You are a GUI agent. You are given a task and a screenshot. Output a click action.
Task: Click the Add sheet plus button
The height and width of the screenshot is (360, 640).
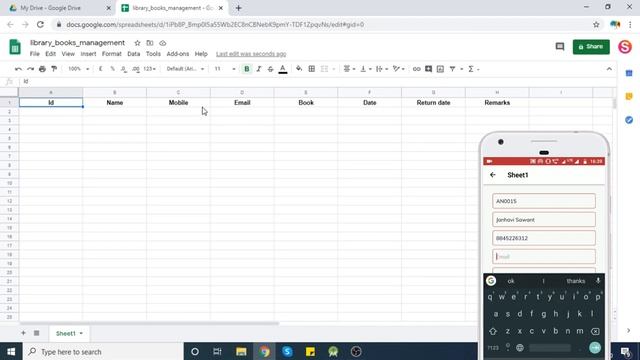[x=23, y=333]
